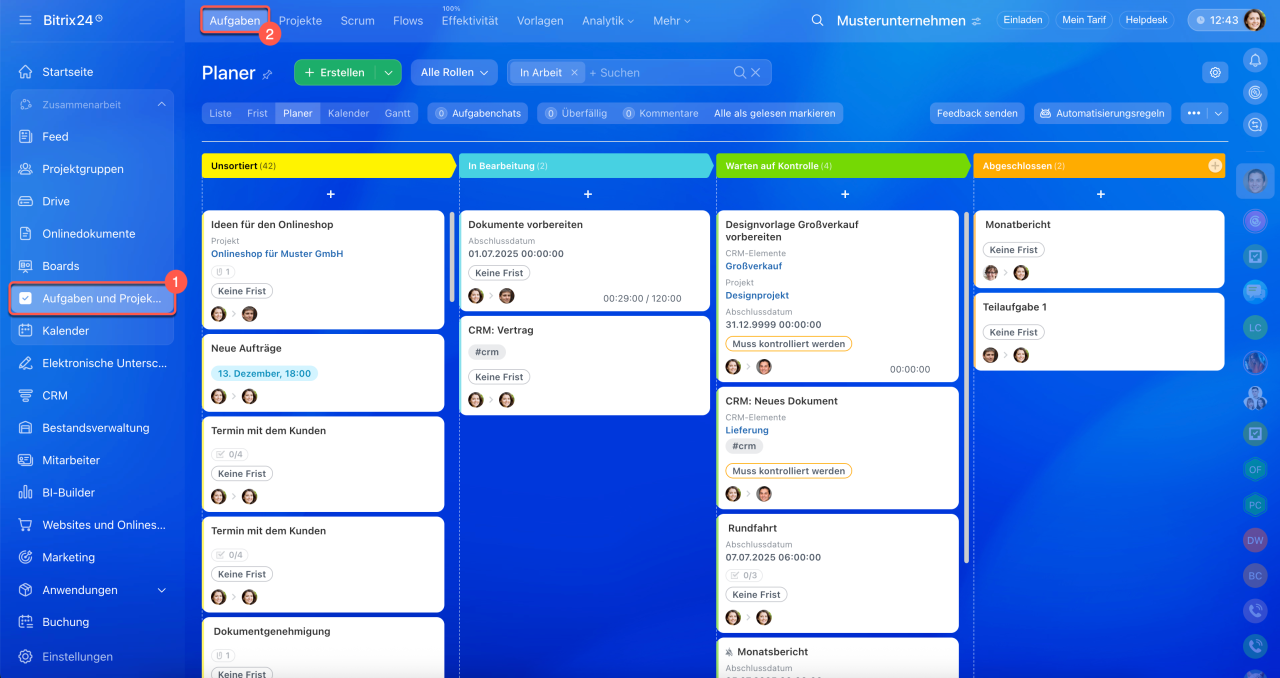The image size is (1280, 678).
Task: Expand Anwendungen in the sidebar
Action: (162, 590)
